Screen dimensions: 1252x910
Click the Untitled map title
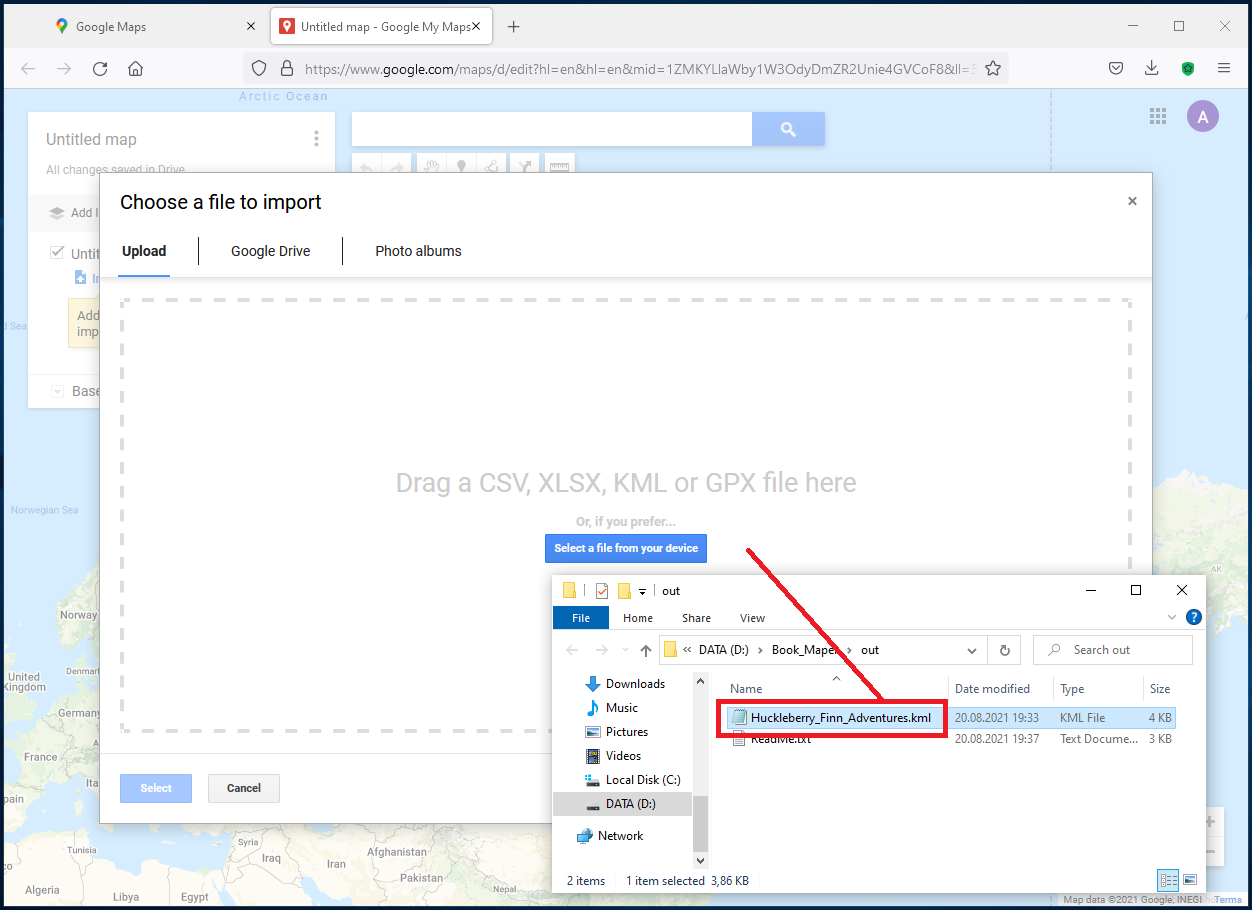[91, 140]
